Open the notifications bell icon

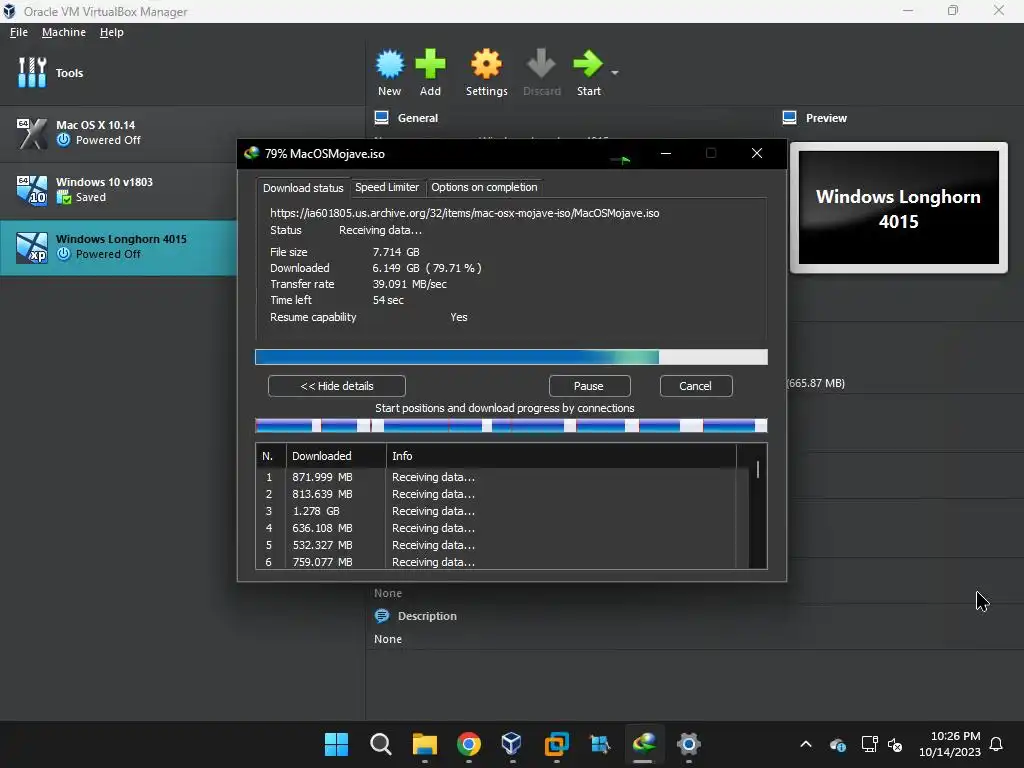(x=997, y=744)
